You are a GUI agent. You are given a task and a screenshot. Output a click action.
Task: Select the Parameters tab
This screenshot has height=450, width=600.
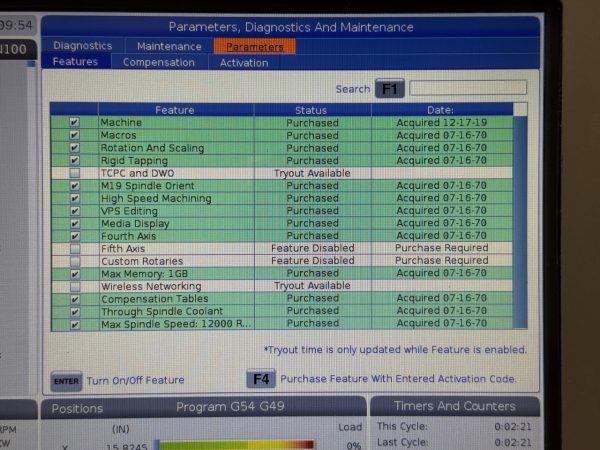pos(254,47)
